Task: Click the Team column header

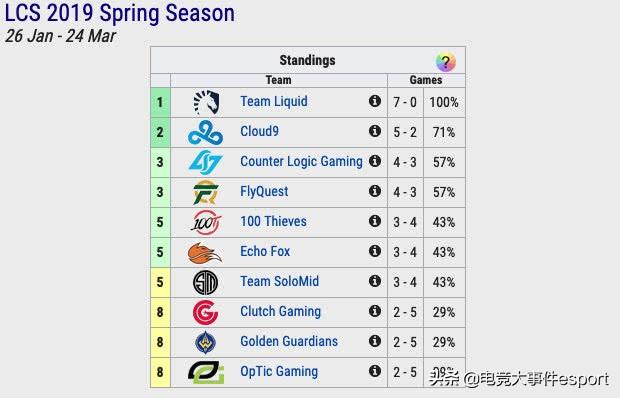Action: [x=278, y=80]
